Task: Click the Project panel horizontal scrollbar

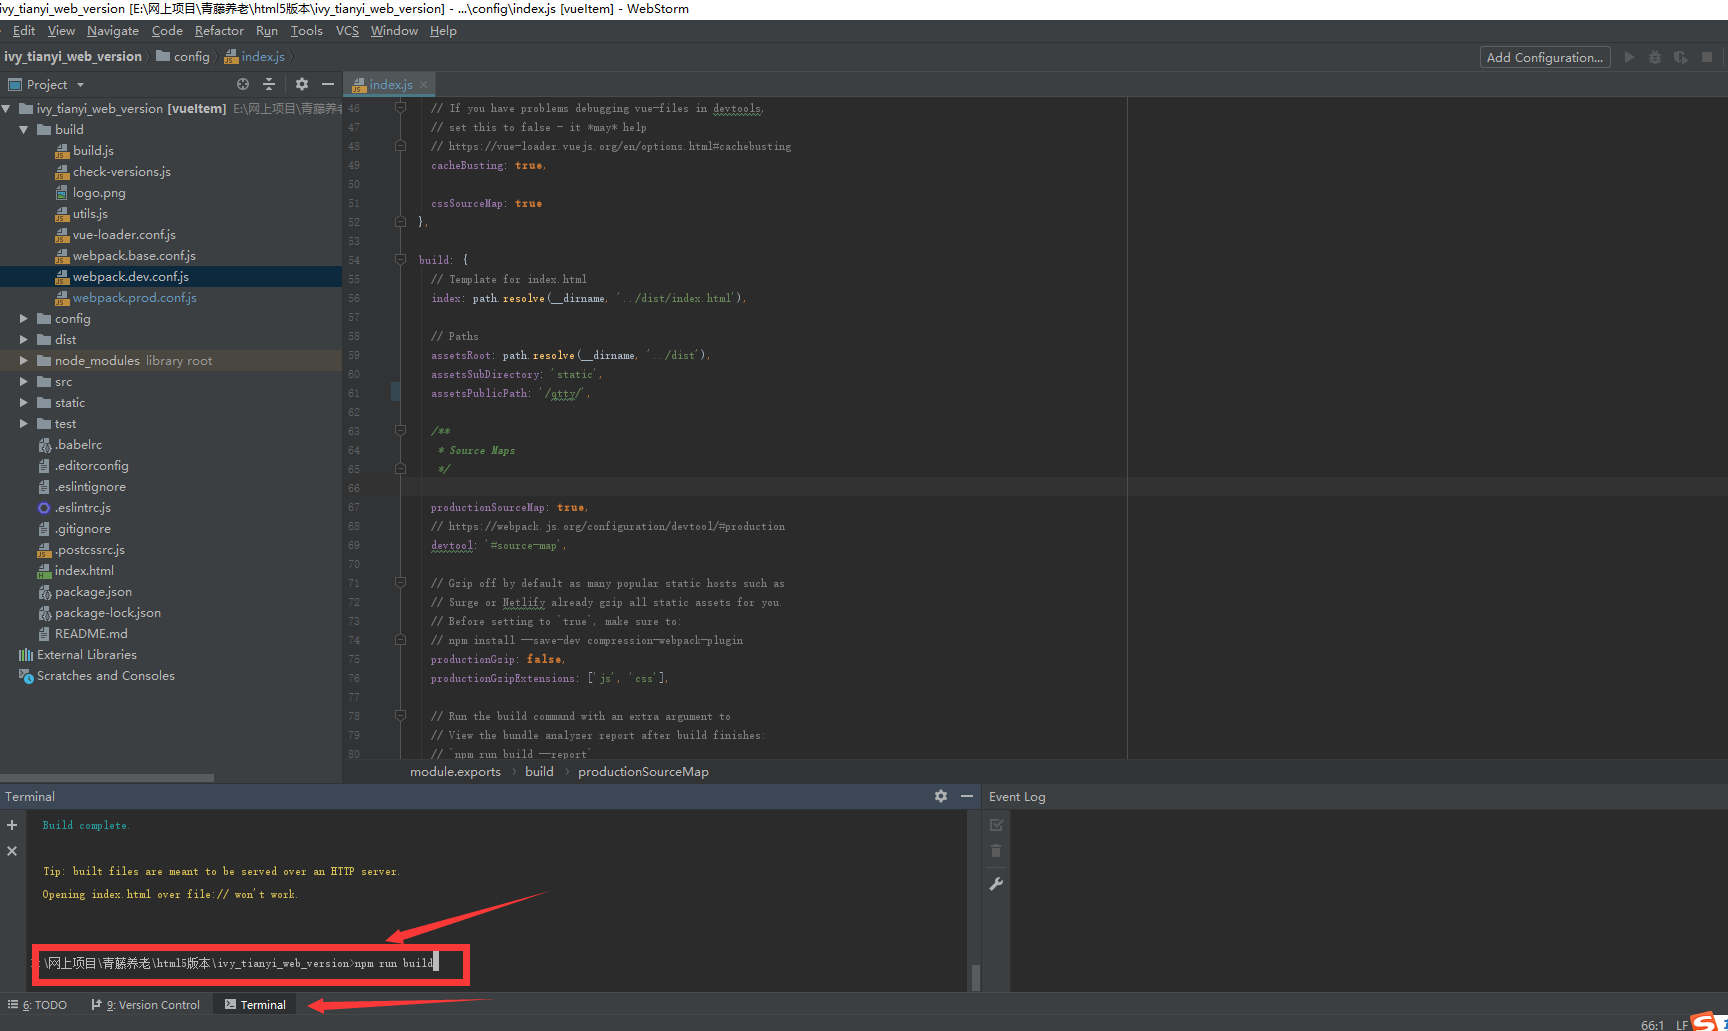Action: coord(107,777)
